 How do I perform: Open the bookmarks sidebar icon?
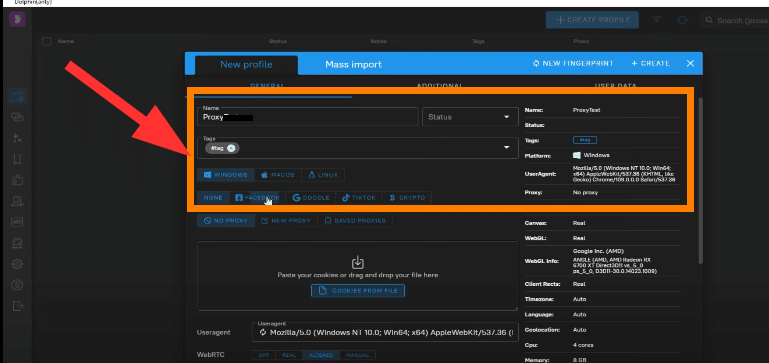pyautogui.click(x=17, y=159)
